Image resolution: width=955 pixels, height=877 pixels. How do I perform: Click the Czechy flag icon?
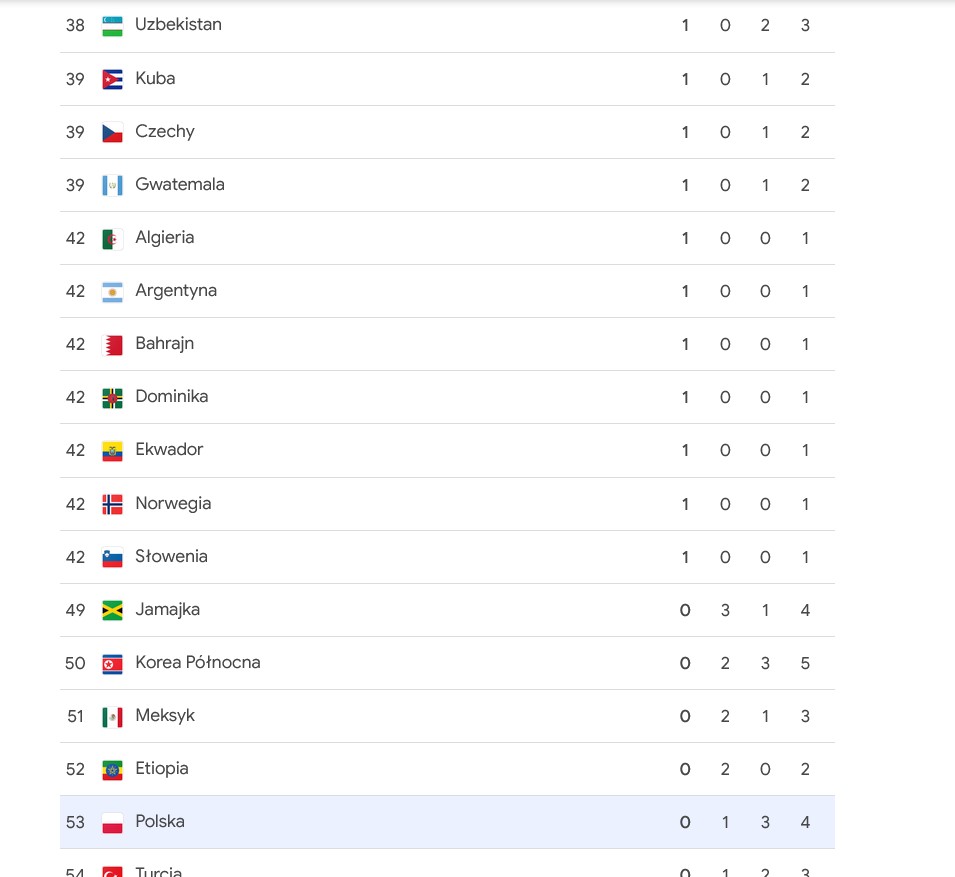point(112,132)
